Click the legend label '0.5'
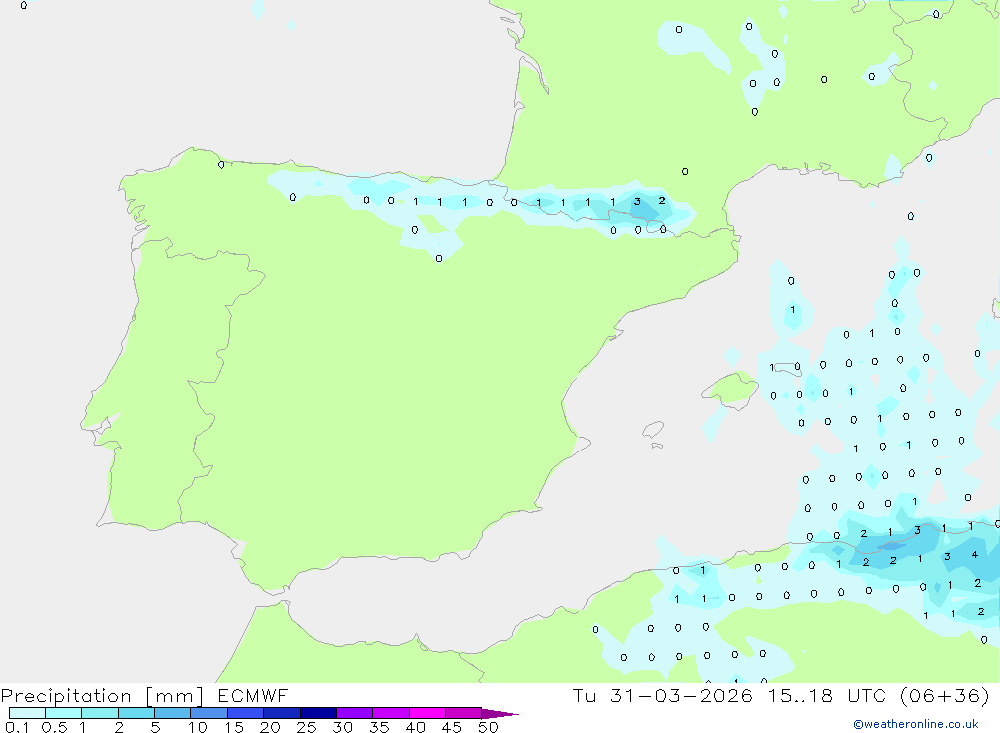The image size is (1000, 733). point(54,727)
